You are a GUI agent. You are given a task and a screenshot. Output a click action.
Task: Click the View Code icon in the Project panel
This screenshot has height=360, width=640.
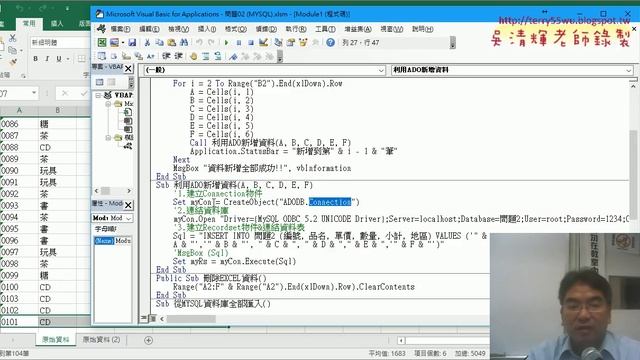[x=100, y=82]
